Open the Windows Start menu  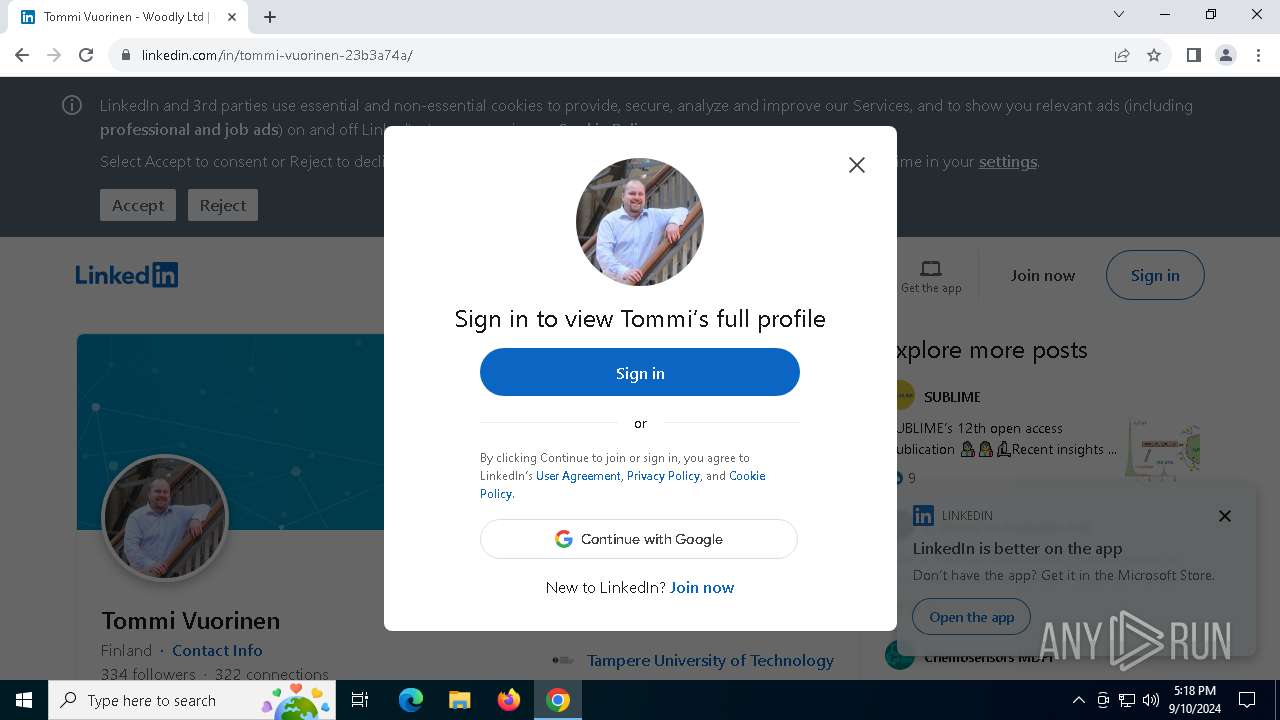pos(24,700)
